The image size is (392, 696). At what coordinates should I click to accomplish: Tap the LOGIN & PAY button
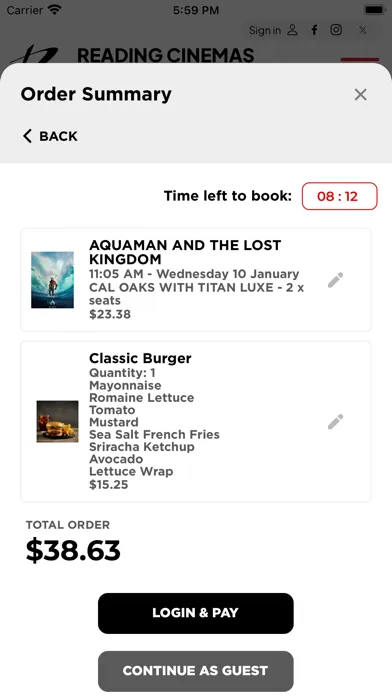[x=196, y=613]
